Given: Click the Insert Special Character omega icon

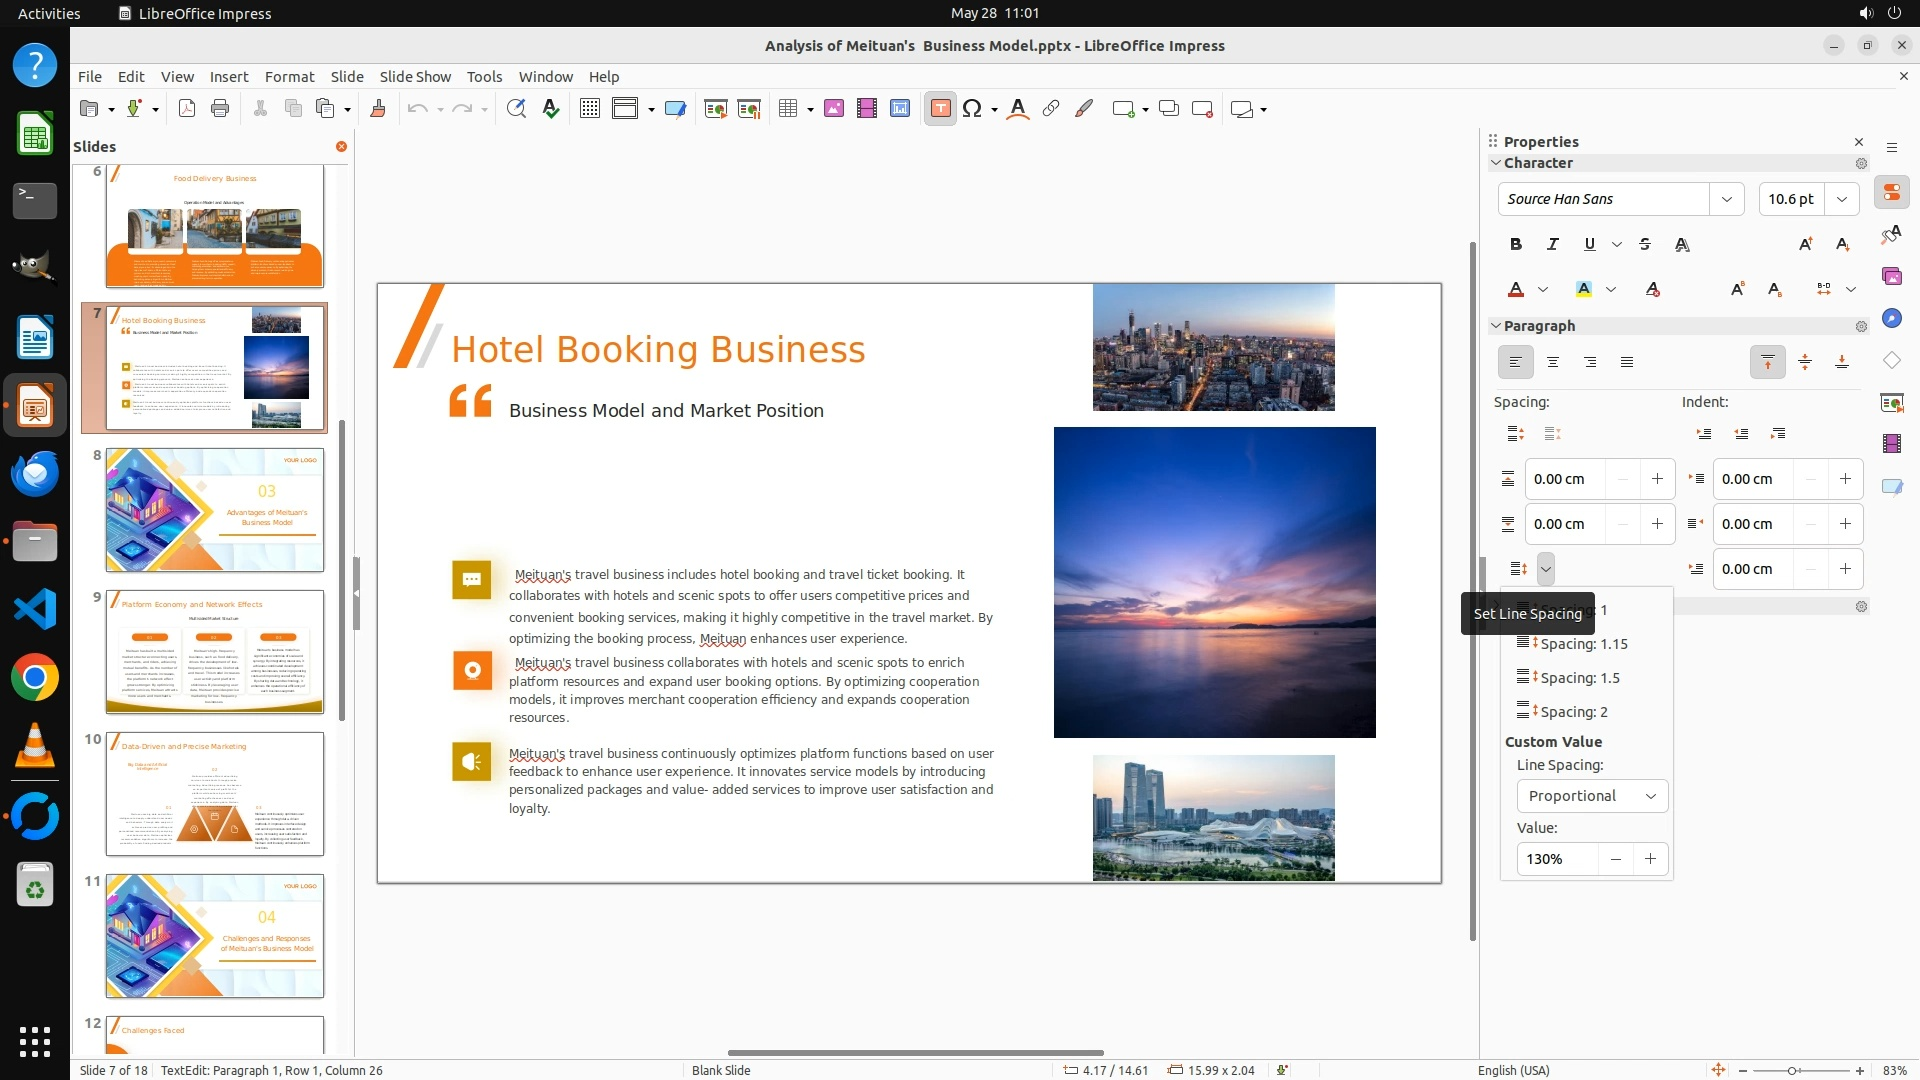Looking at the screenshot, I should [x=971, y=109].
